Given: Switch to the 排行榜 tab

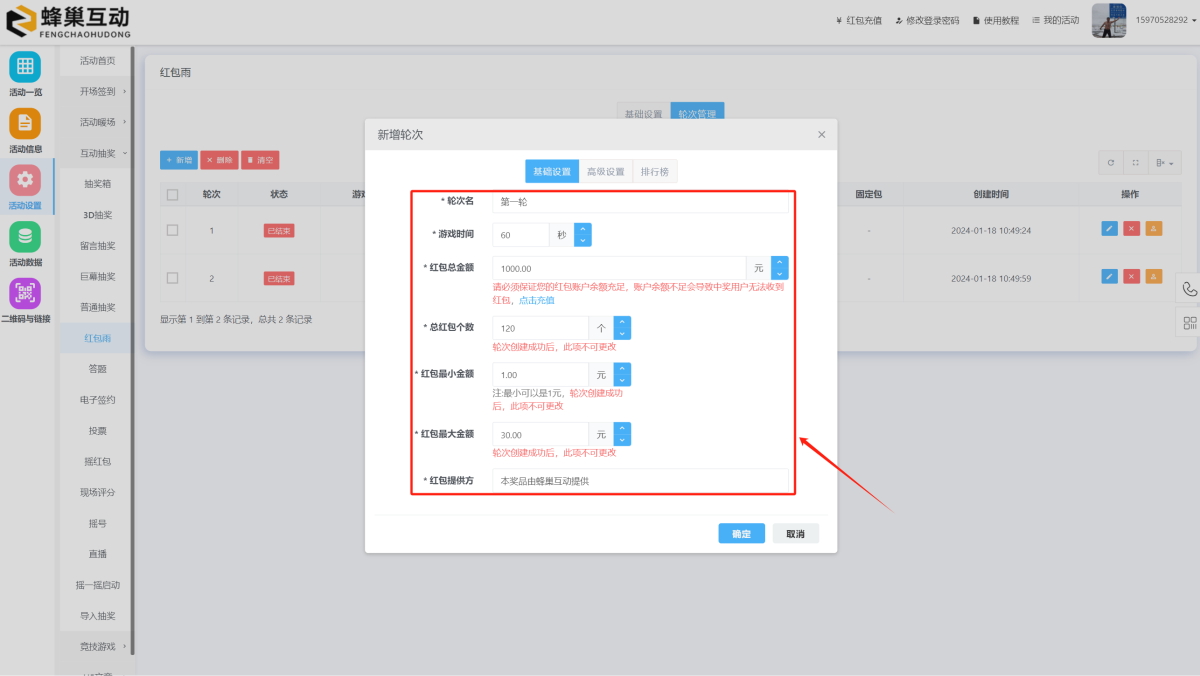Looking at the screenshot, I should 655,172.
